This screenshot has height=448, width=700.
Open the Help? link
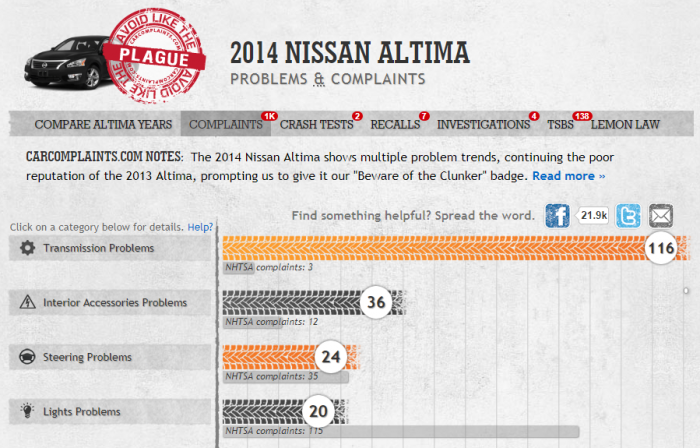click(200, 227)
